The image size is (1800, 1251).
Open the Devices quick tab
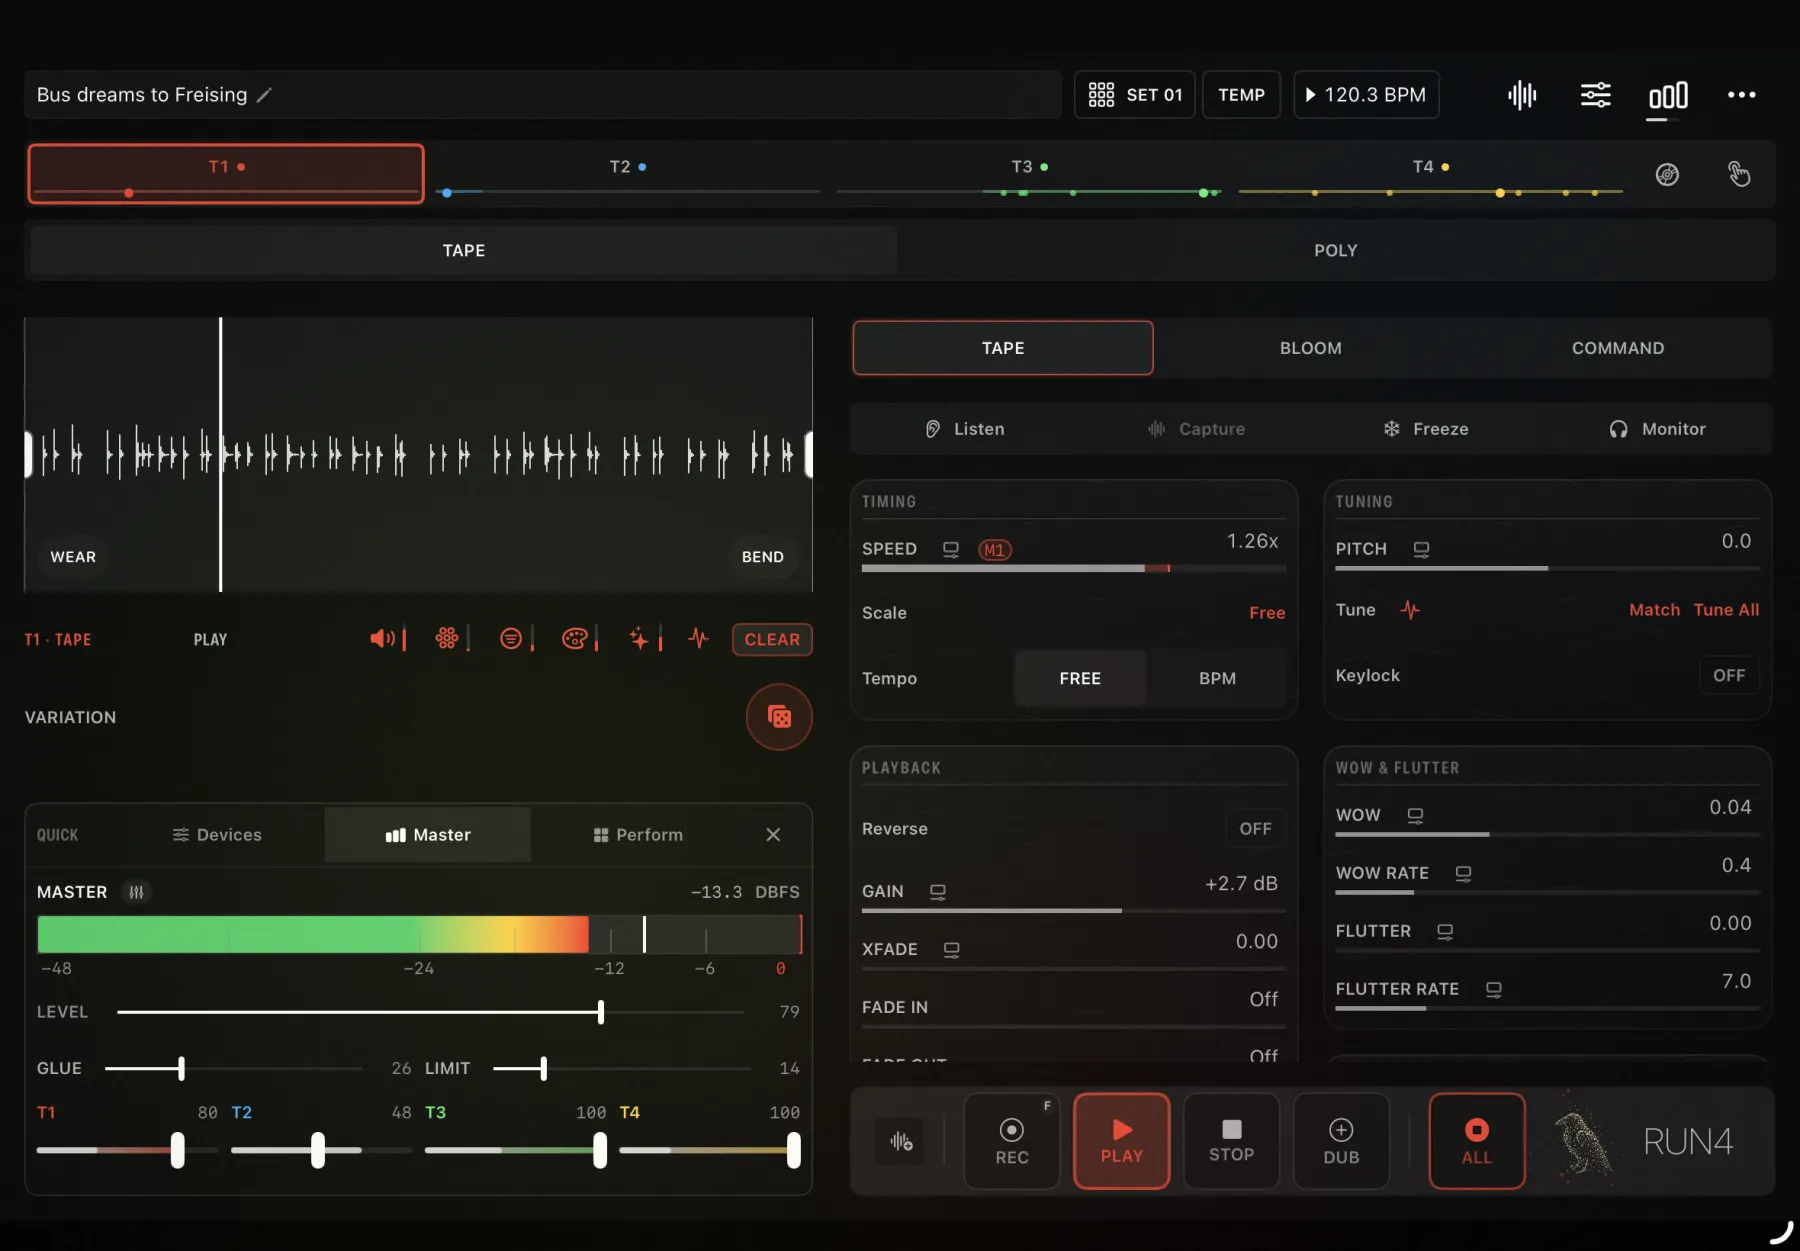pyautogui.click(x=217, y=835)
